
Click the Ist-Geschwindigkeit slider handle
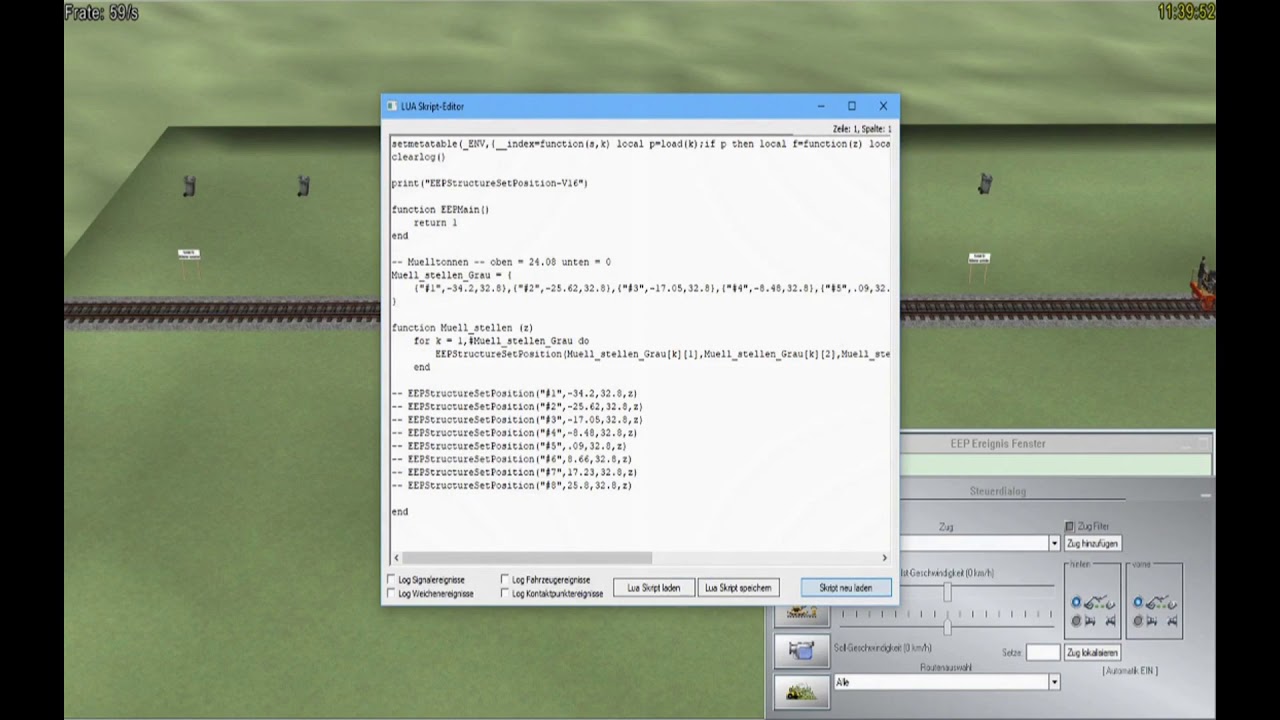pyautogui.click(x=947, y=592)
